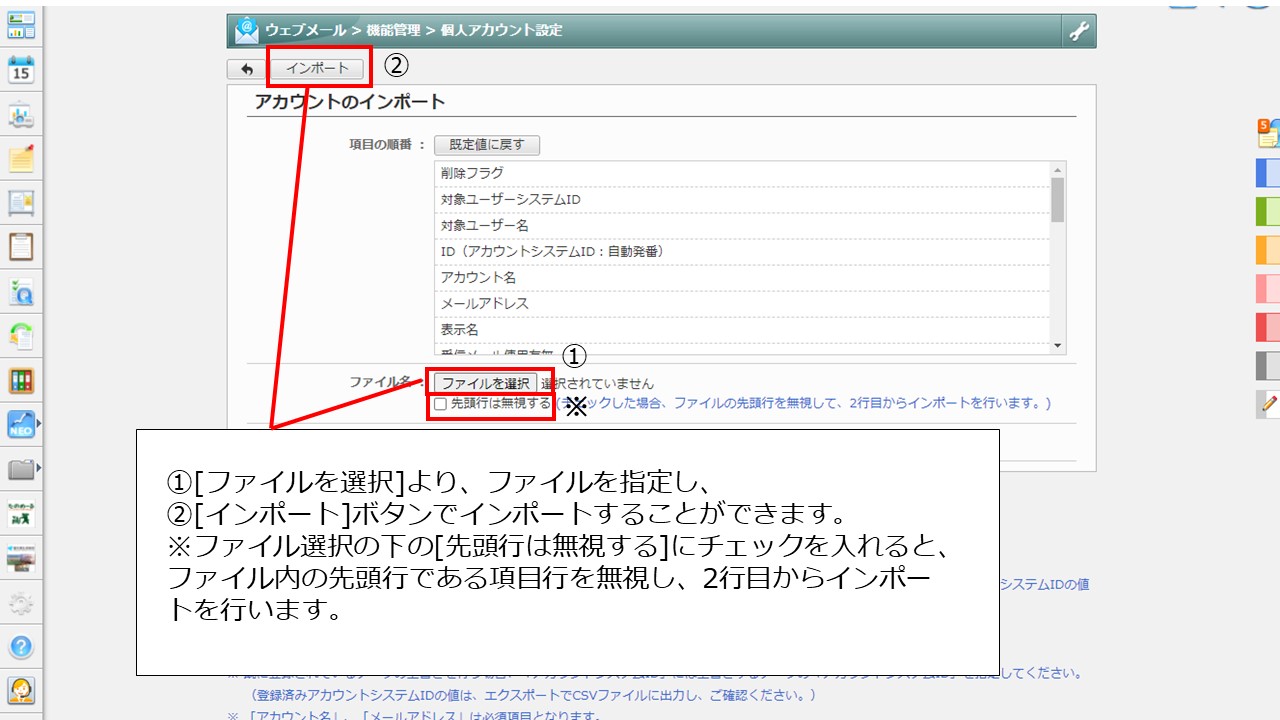Select 削除フラグ in the item order list
Image resolution: width=1280 pixels, height=720 pixels.
click(742, 174)
